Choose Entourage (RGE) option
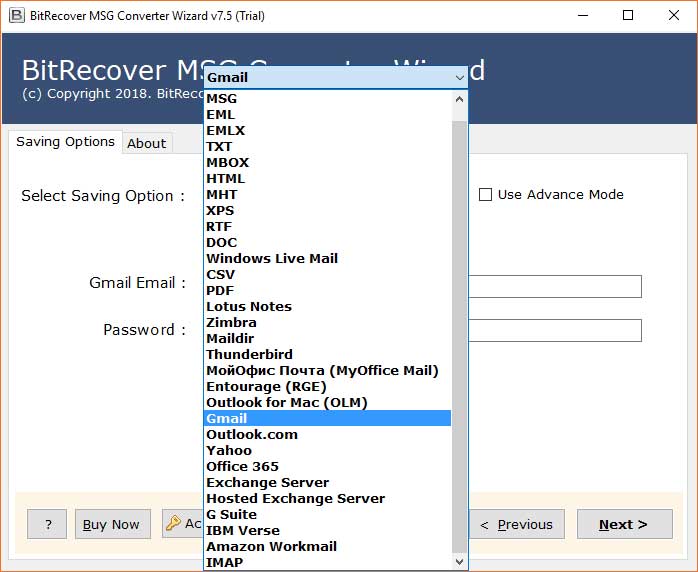 pyautogui.click(x=328, y=387)
